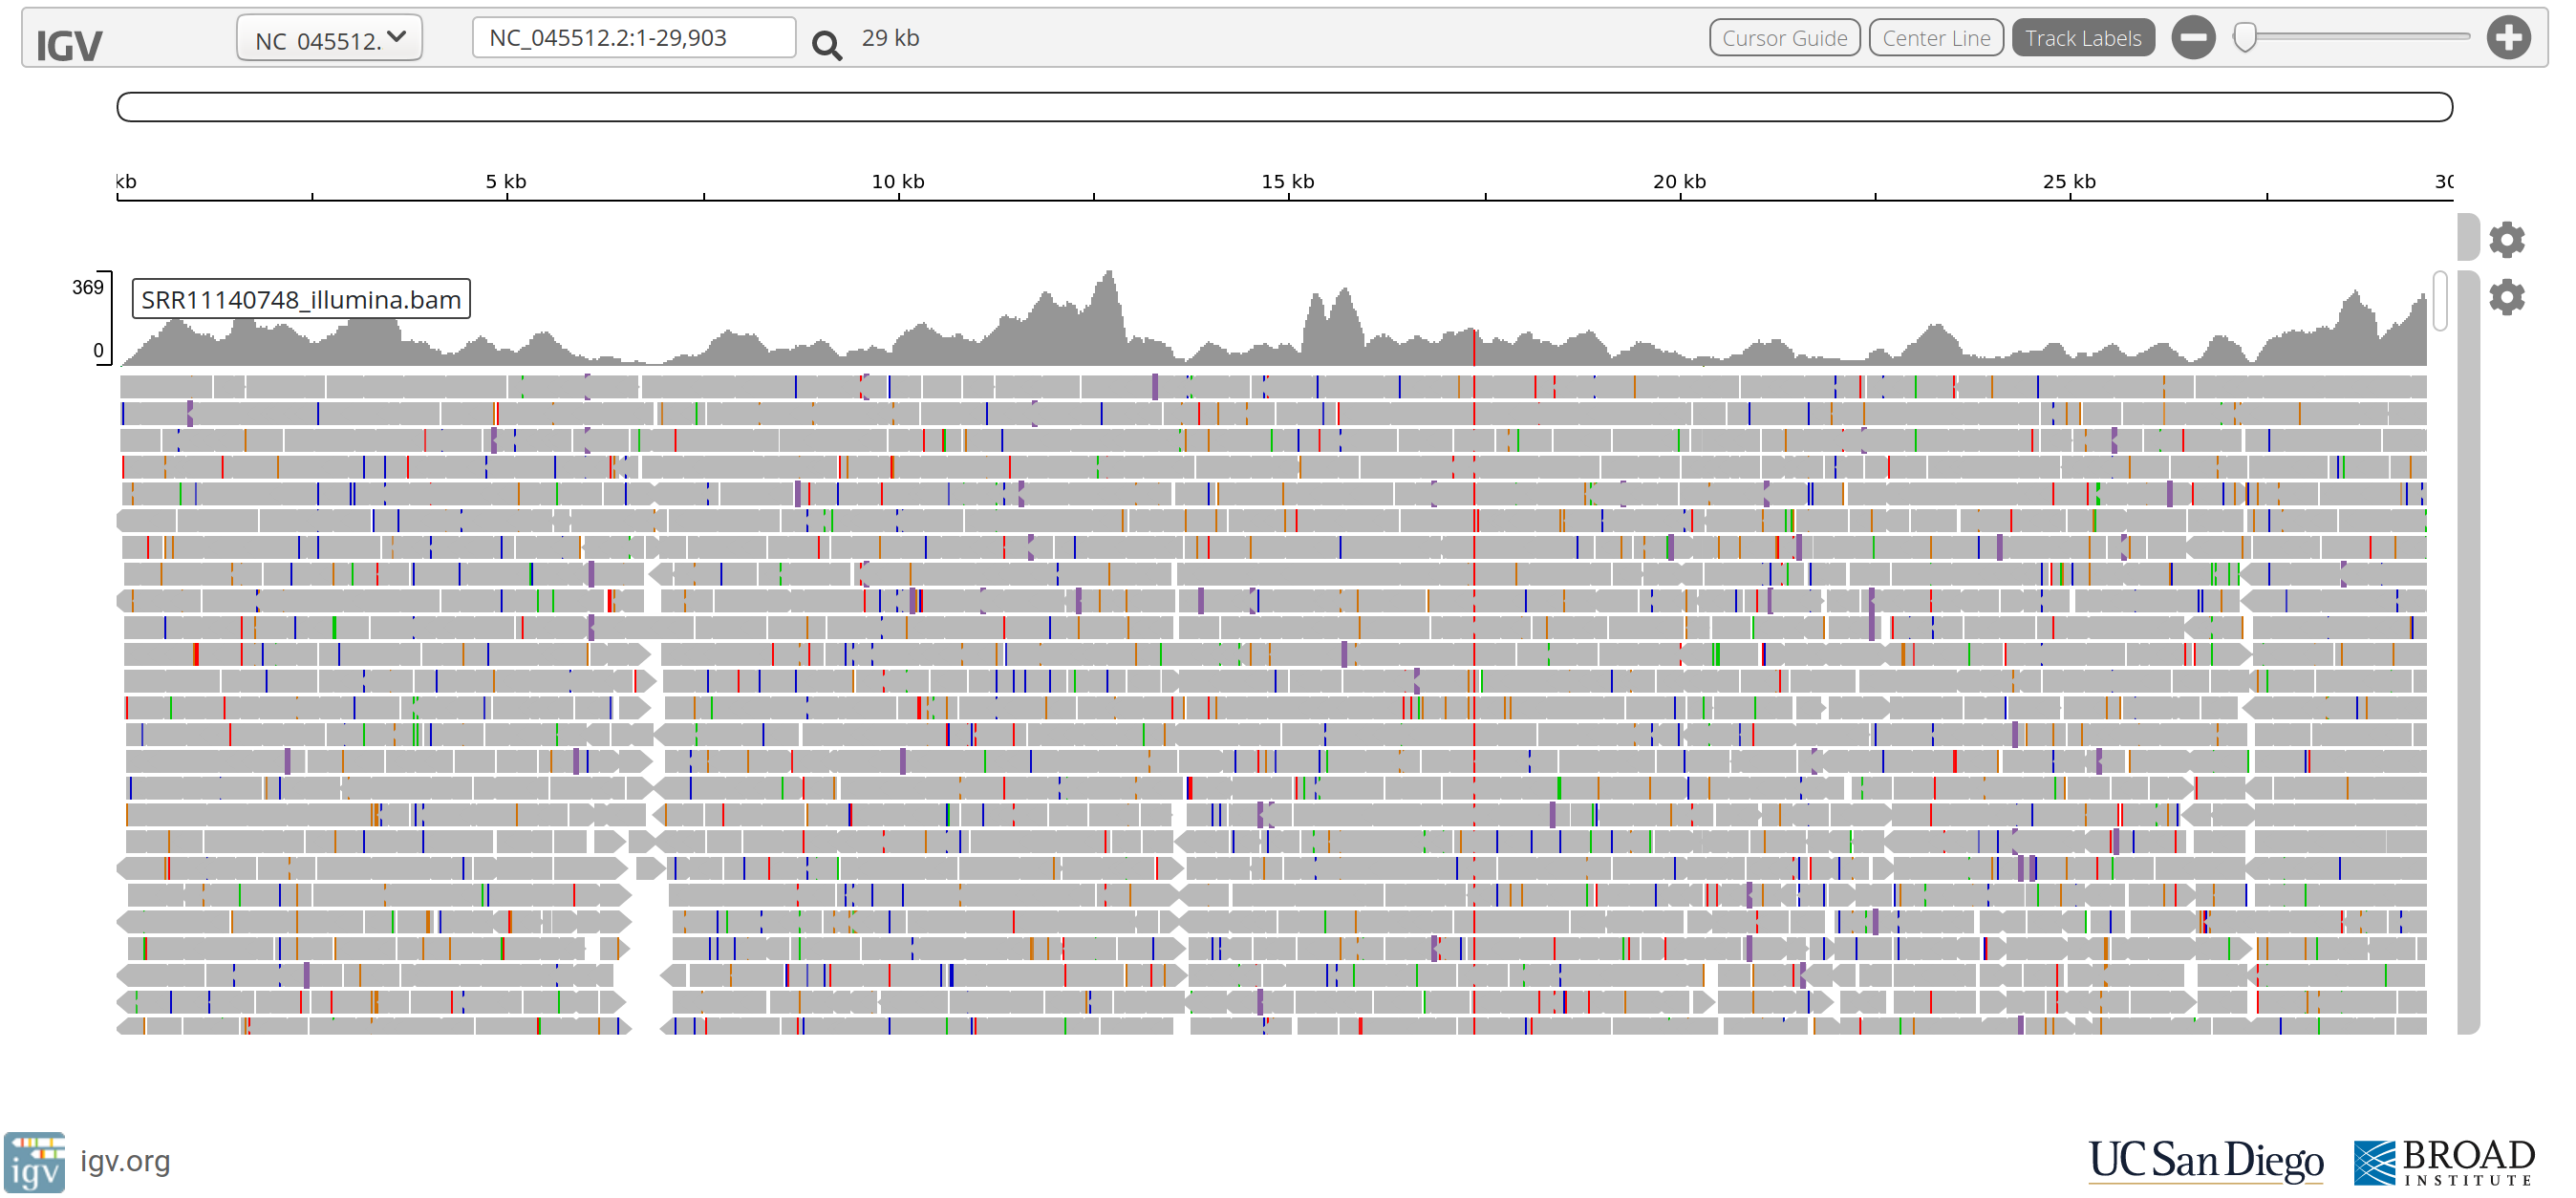Open the alignment track gear settings
The image size is (2576, 1198).
(x=2506, y=297)
